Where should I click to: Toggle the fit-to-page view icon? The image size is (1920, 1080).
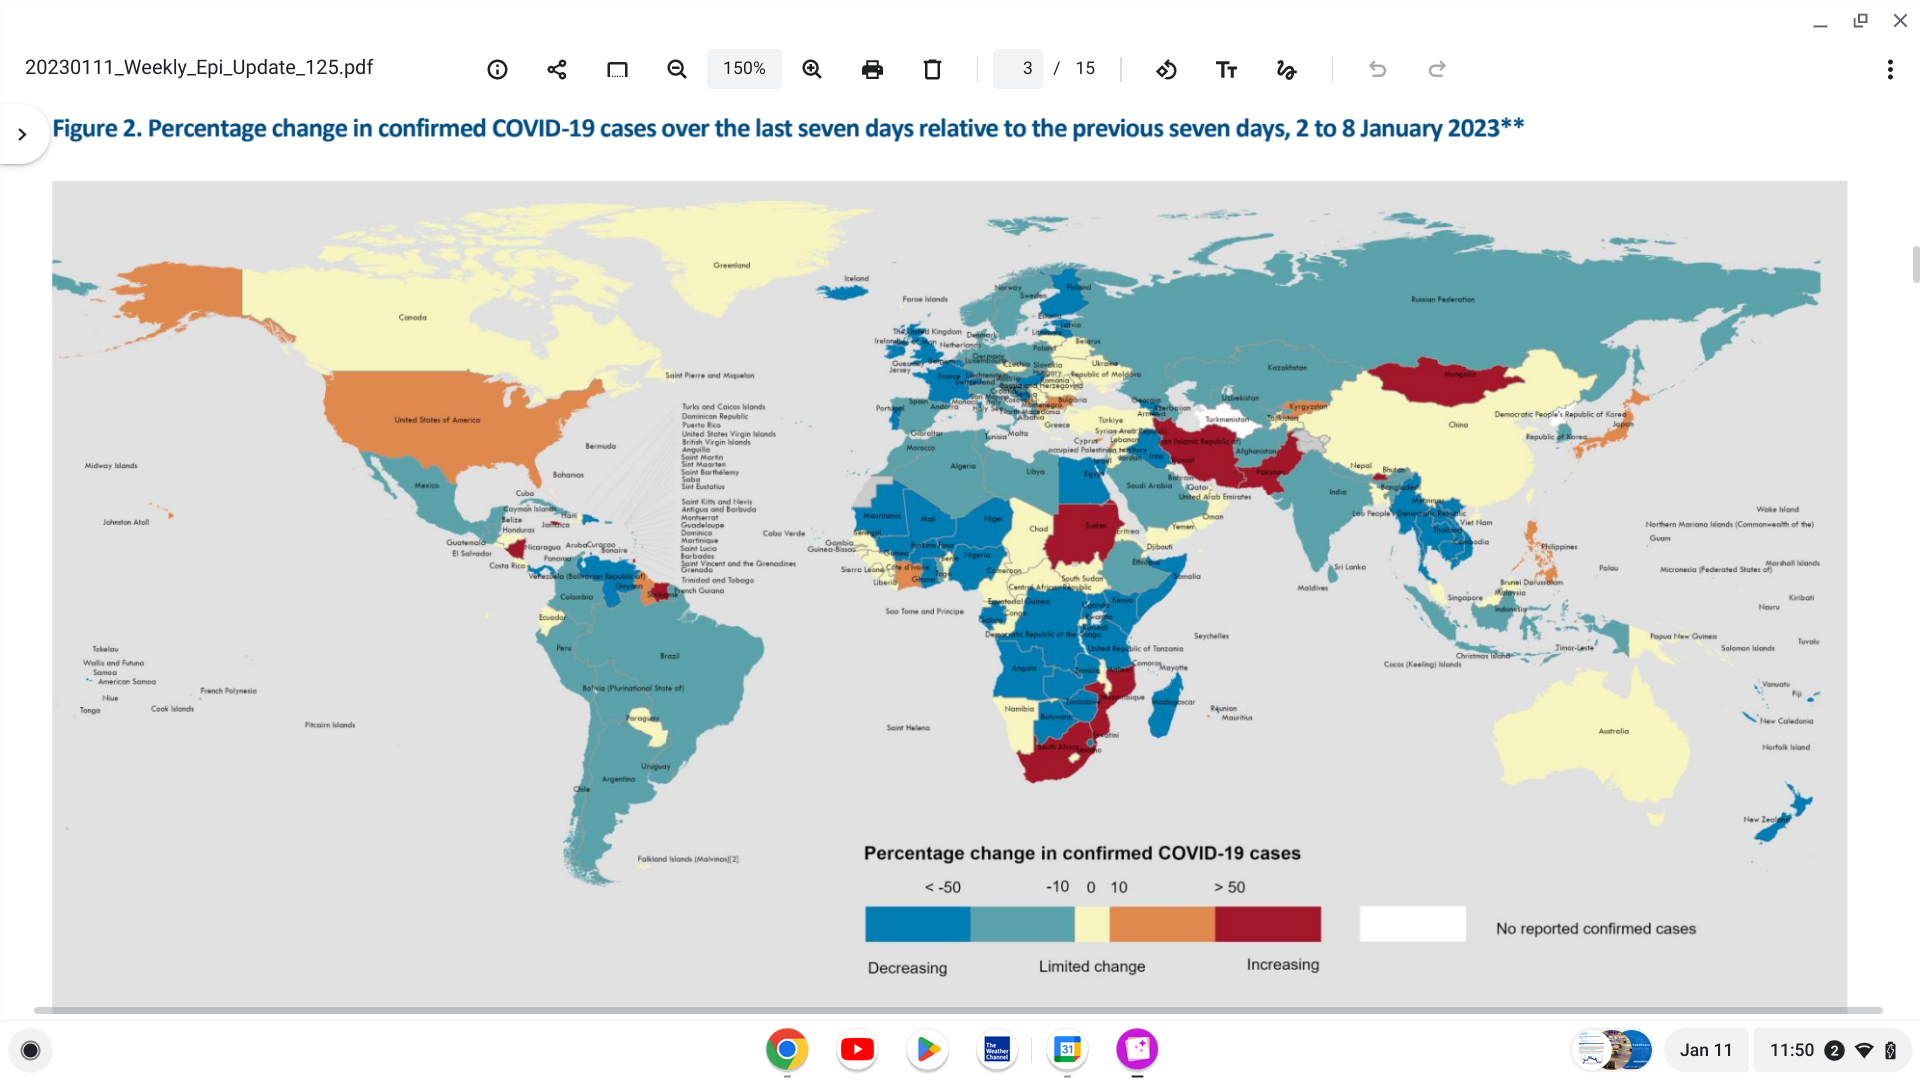tap(617, 69)
